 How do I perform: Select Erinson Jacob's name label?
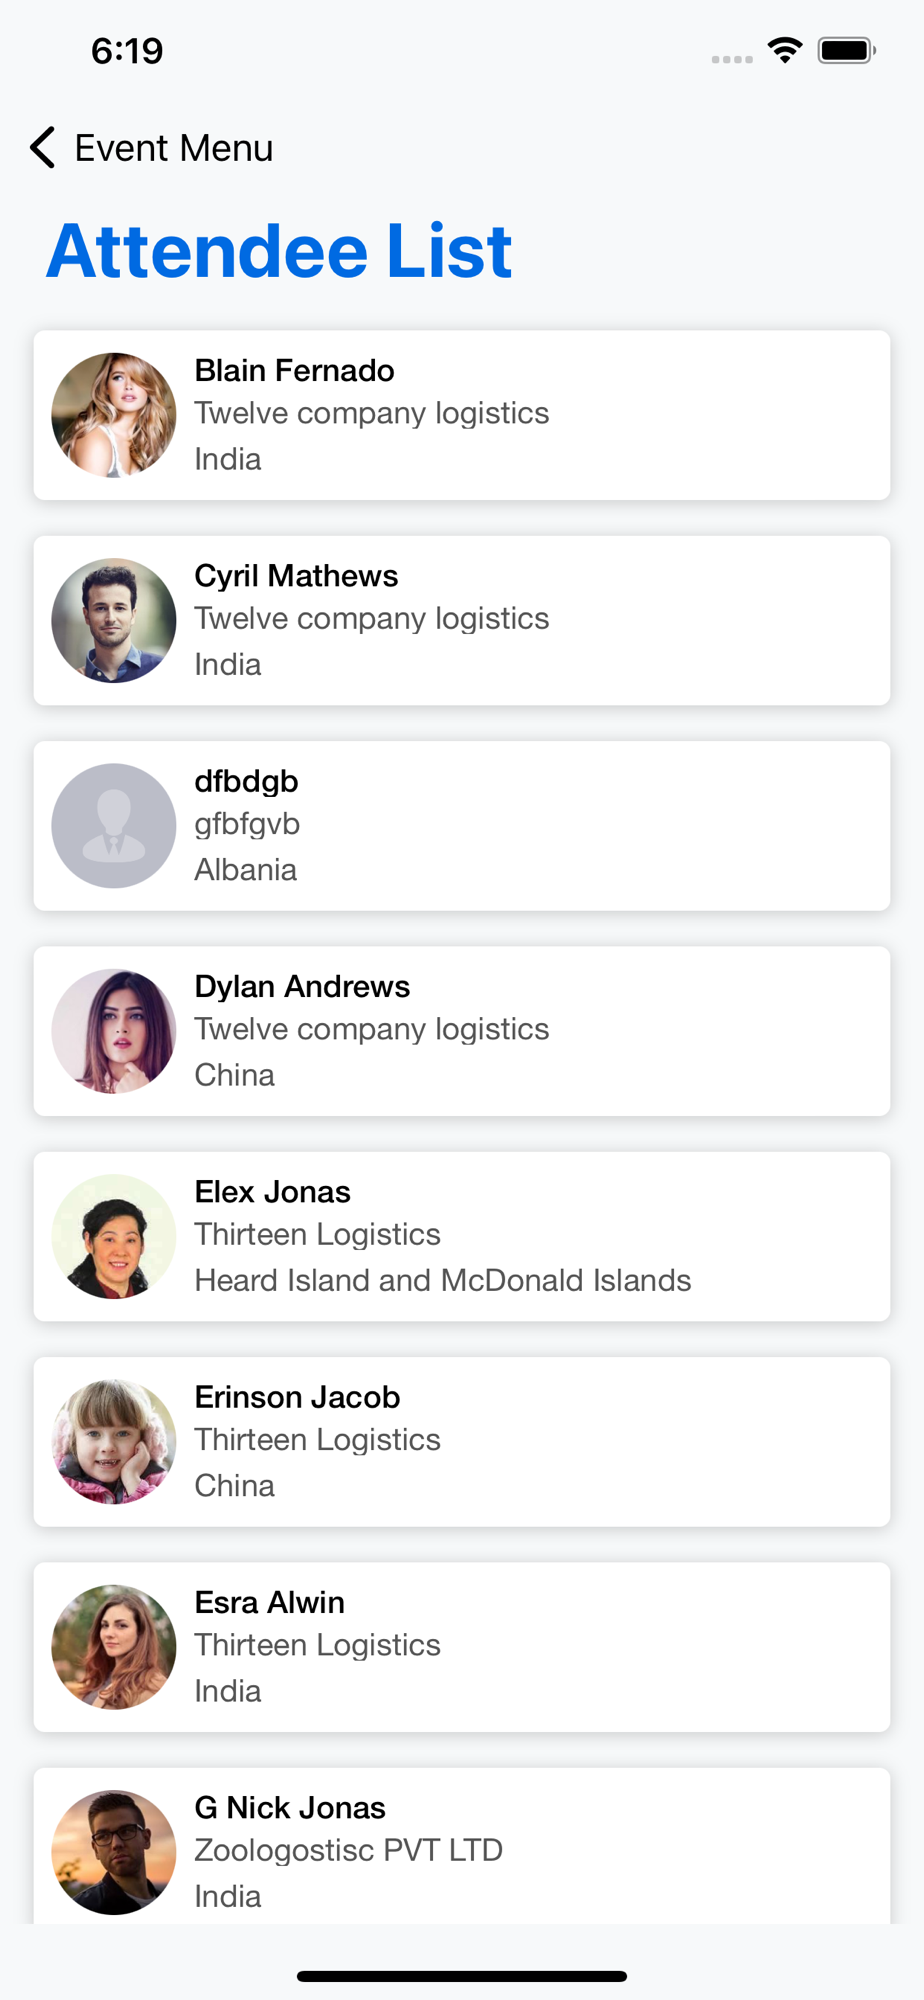pos(297,1397)
